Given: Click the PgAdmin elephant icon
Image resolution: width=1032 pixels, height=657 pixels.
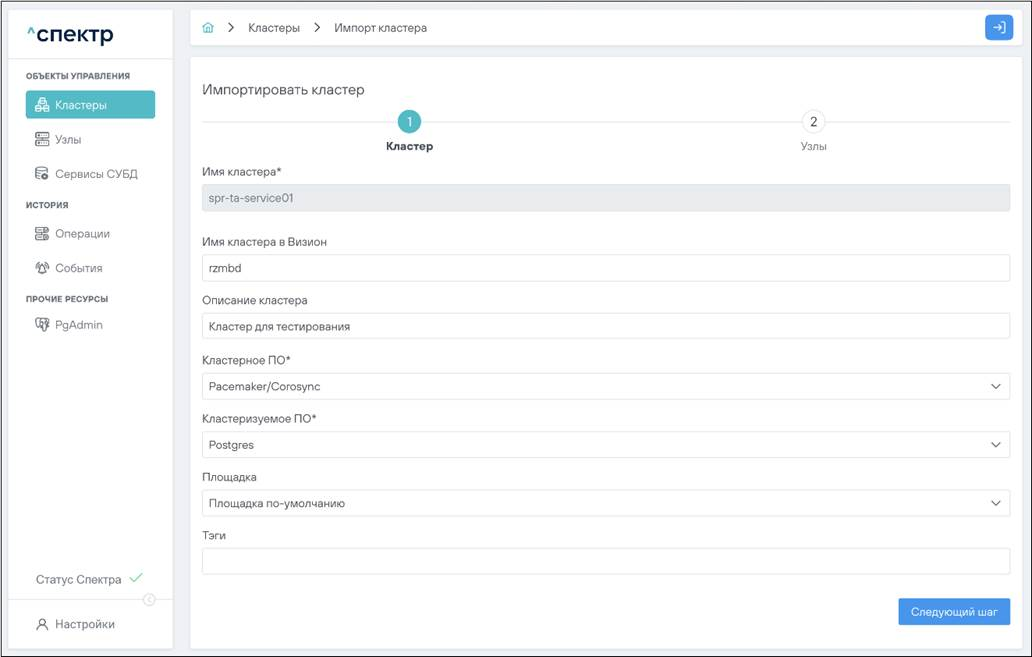Looking at the screenshot, I should (42, 325).
